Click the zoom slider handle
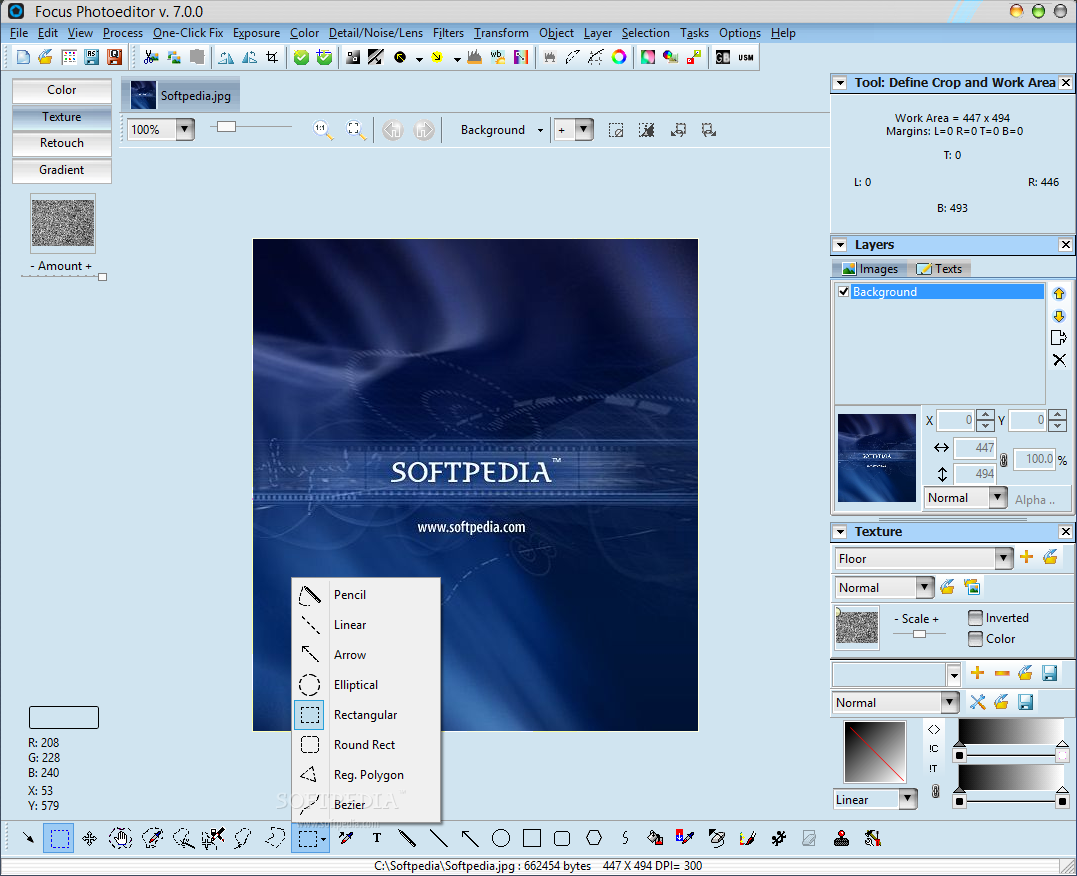Viewport: 1077px width, 876px height. click(x=226, y=126)
